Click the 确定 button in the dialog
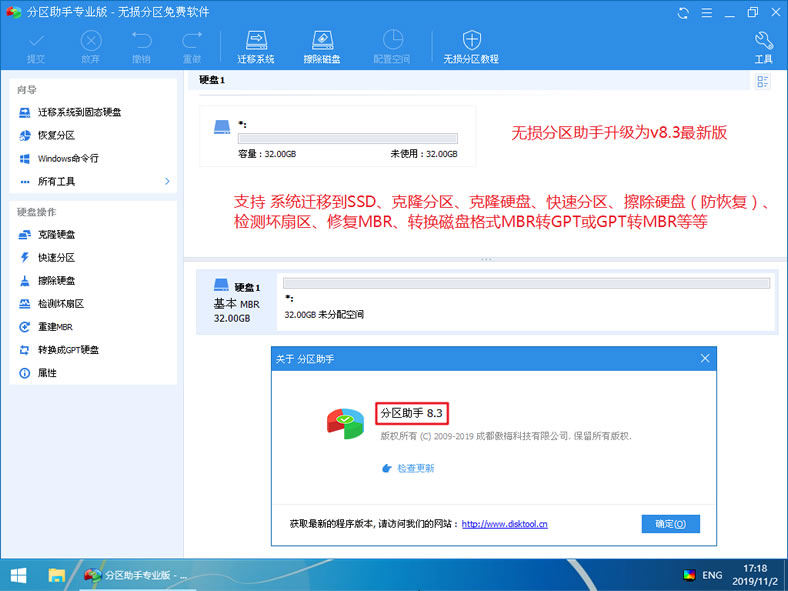 point(670,524)
